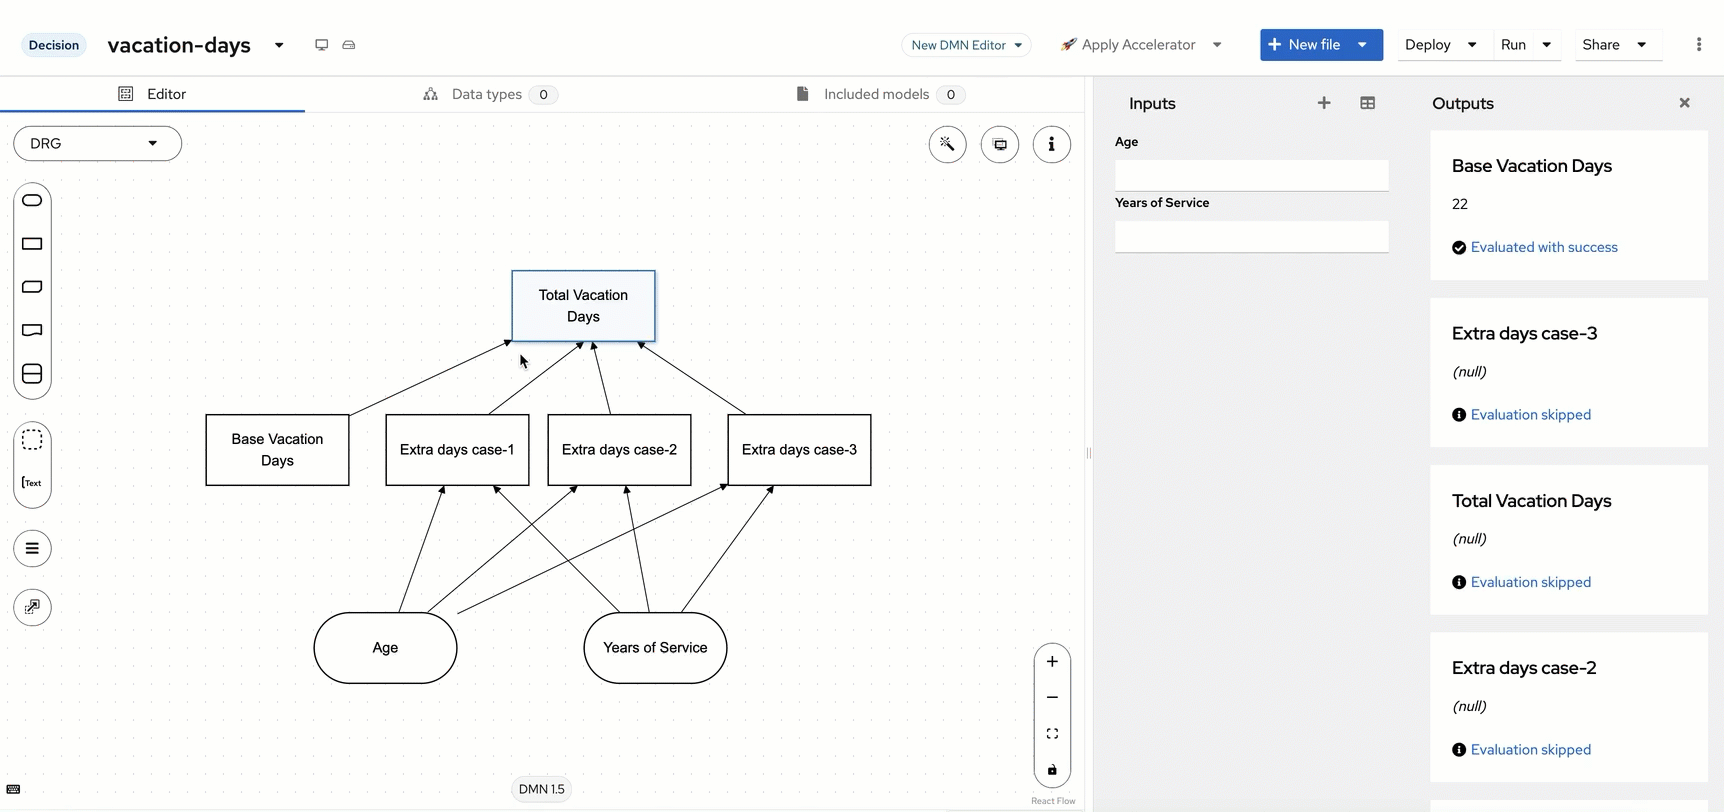
Task: Zoom in on the diagram canvas
Action: [x=1052, y=661]
